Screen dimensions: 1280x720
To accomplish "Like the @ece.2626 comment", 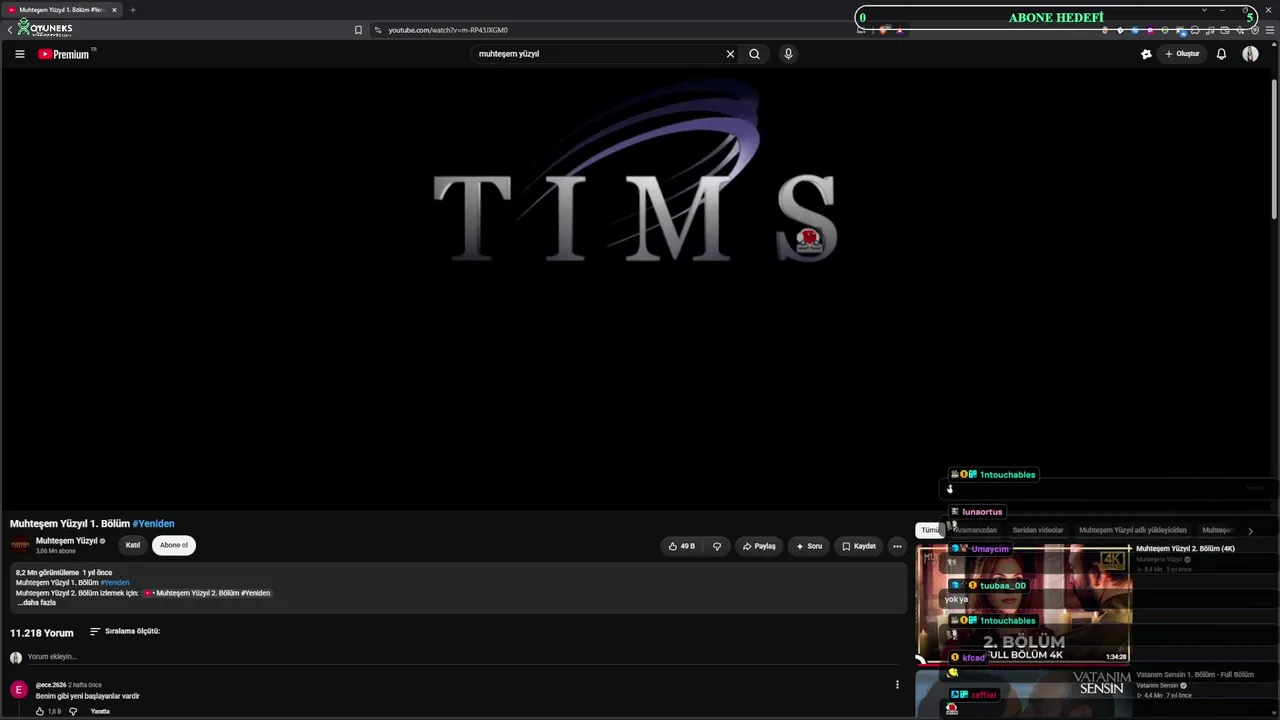I will tap(40, 711).
